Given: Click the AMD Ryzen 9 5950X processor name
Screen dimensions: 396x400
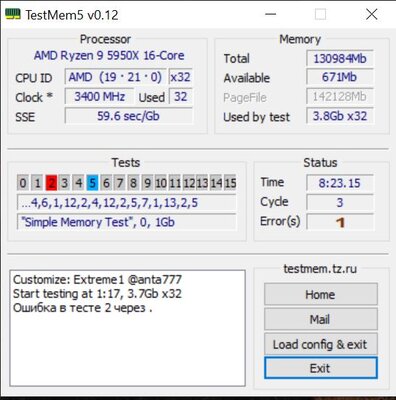Looking at the screenshot, I should [109, 55].
